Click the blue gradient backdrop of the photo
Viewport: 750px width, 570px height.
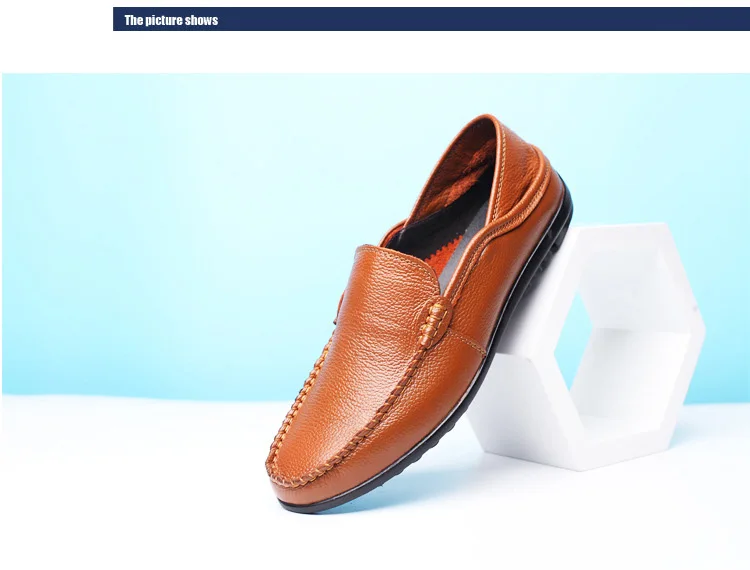pos(167,230)
